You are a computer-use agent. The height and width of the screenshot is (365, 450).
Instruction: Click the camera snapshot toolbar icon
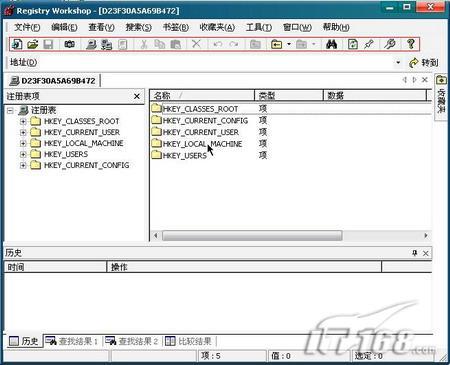[69, 44]
